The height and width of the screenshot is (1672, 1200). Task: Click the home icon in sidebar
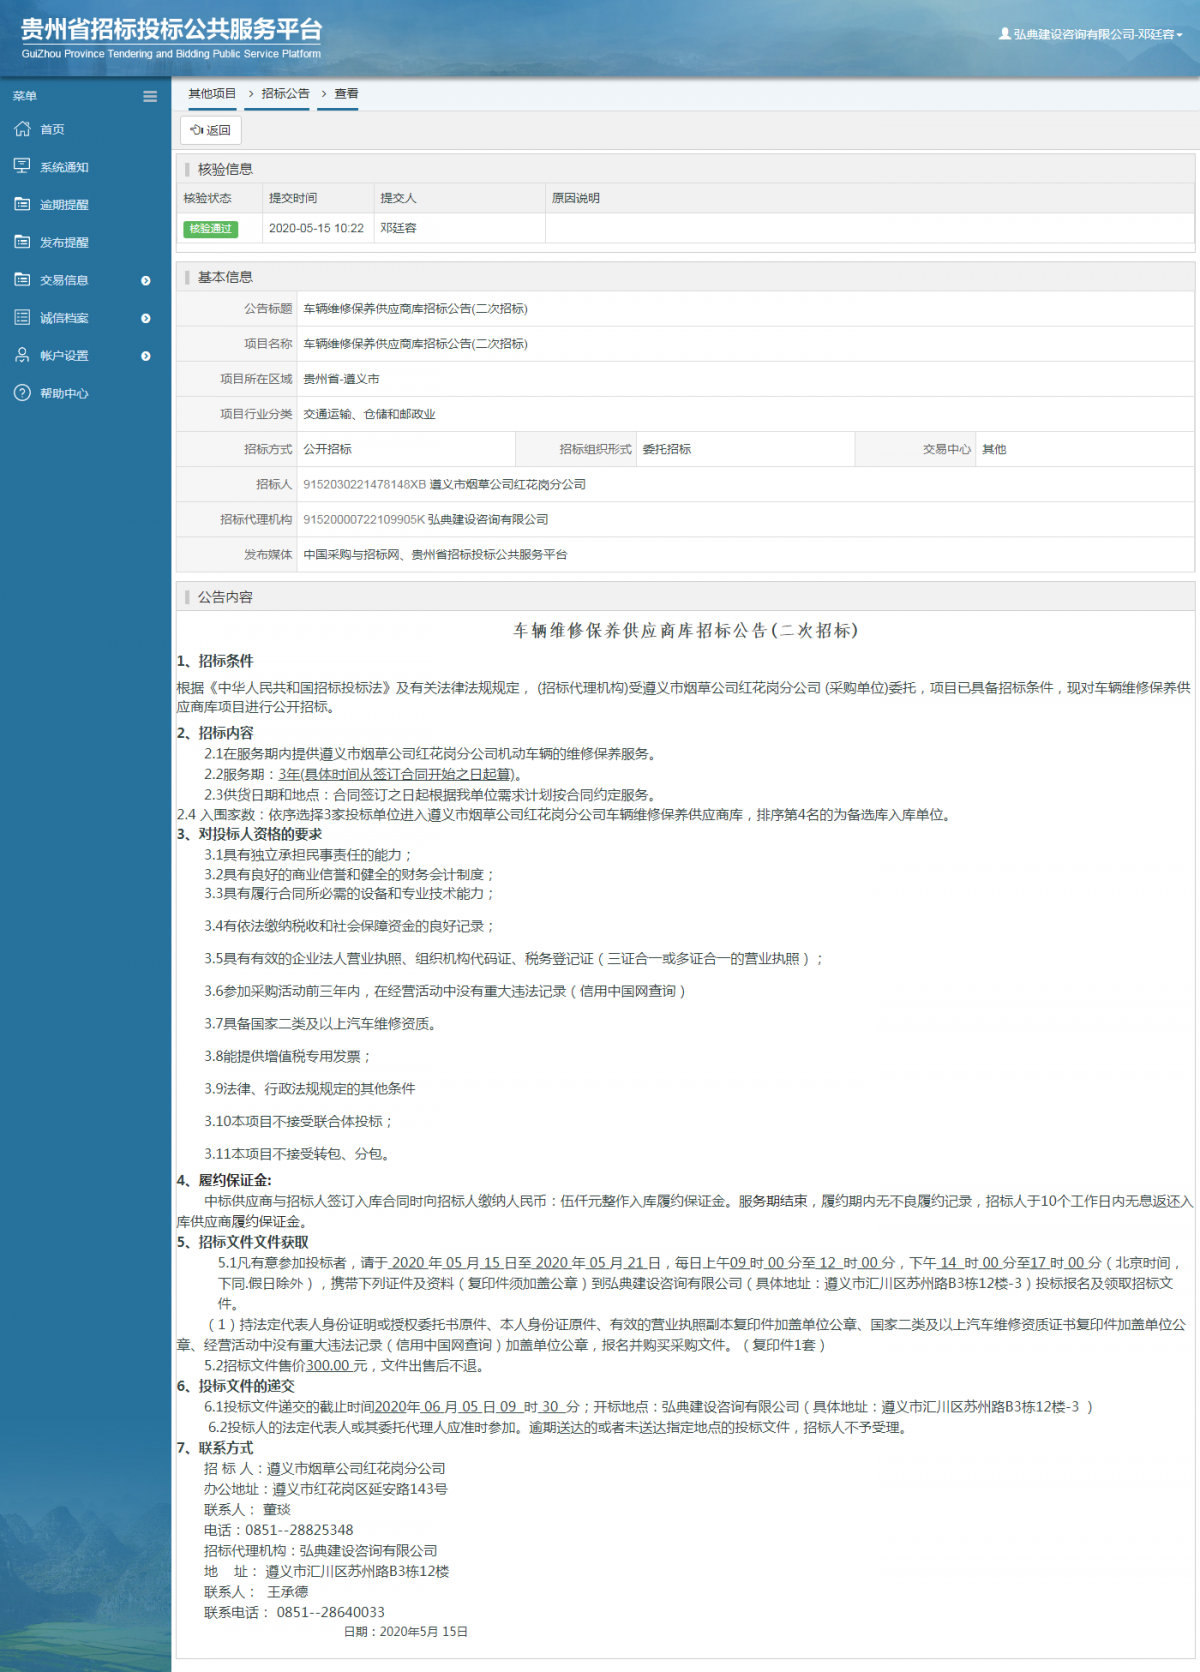(x=22, y=129)
